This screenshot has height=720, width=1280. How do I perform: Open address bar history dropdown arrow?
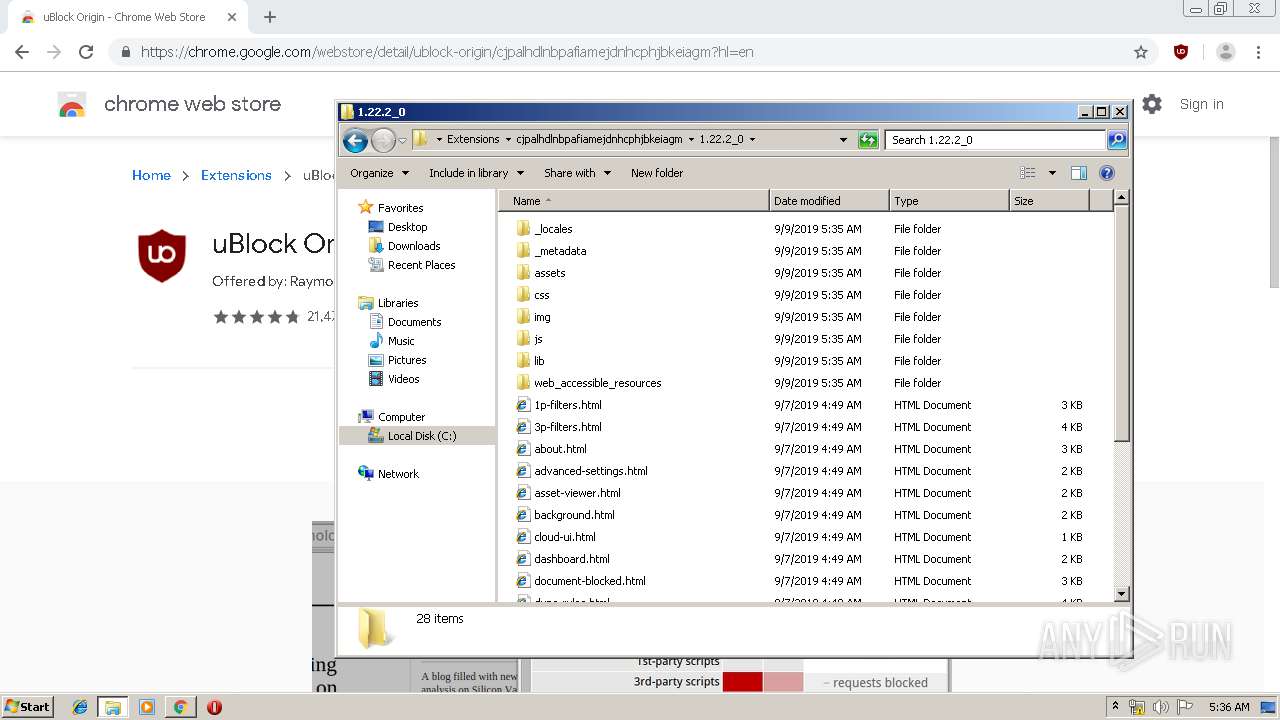pyautogui.click(x=844, y=140)
